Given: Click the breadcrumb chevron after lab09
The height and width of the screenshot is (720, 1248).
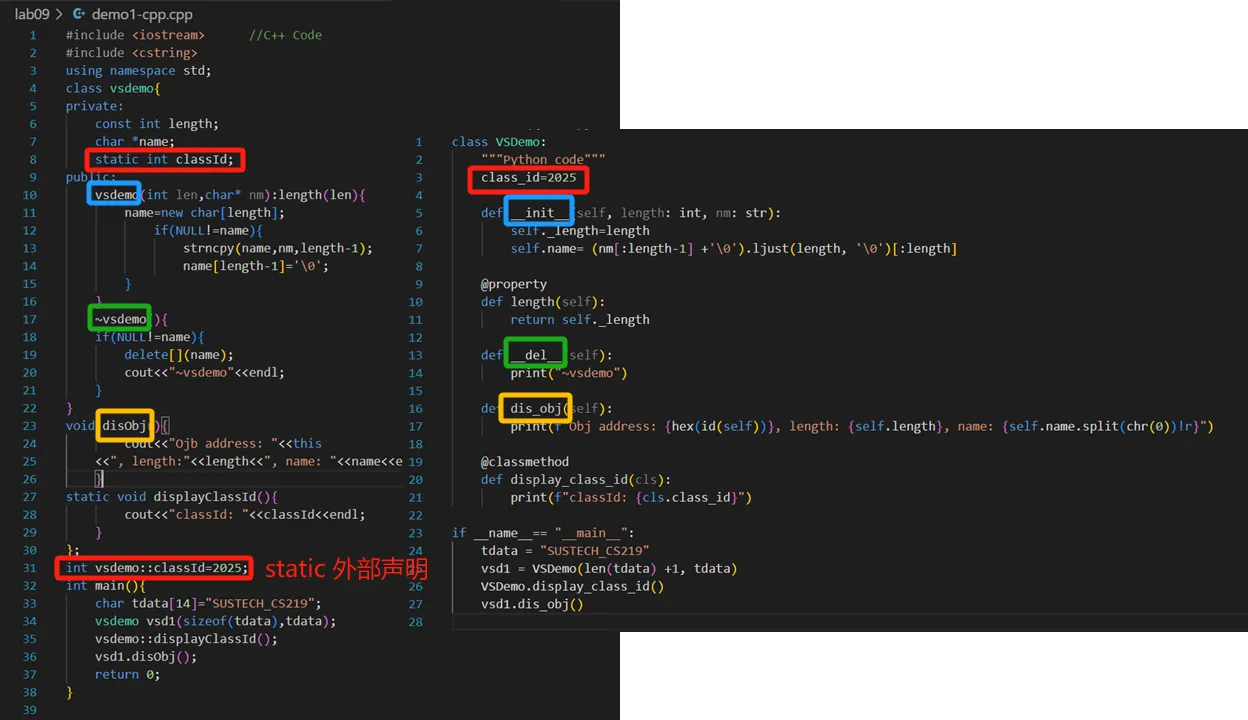Looking at the screenshot, I should point(58,14).
